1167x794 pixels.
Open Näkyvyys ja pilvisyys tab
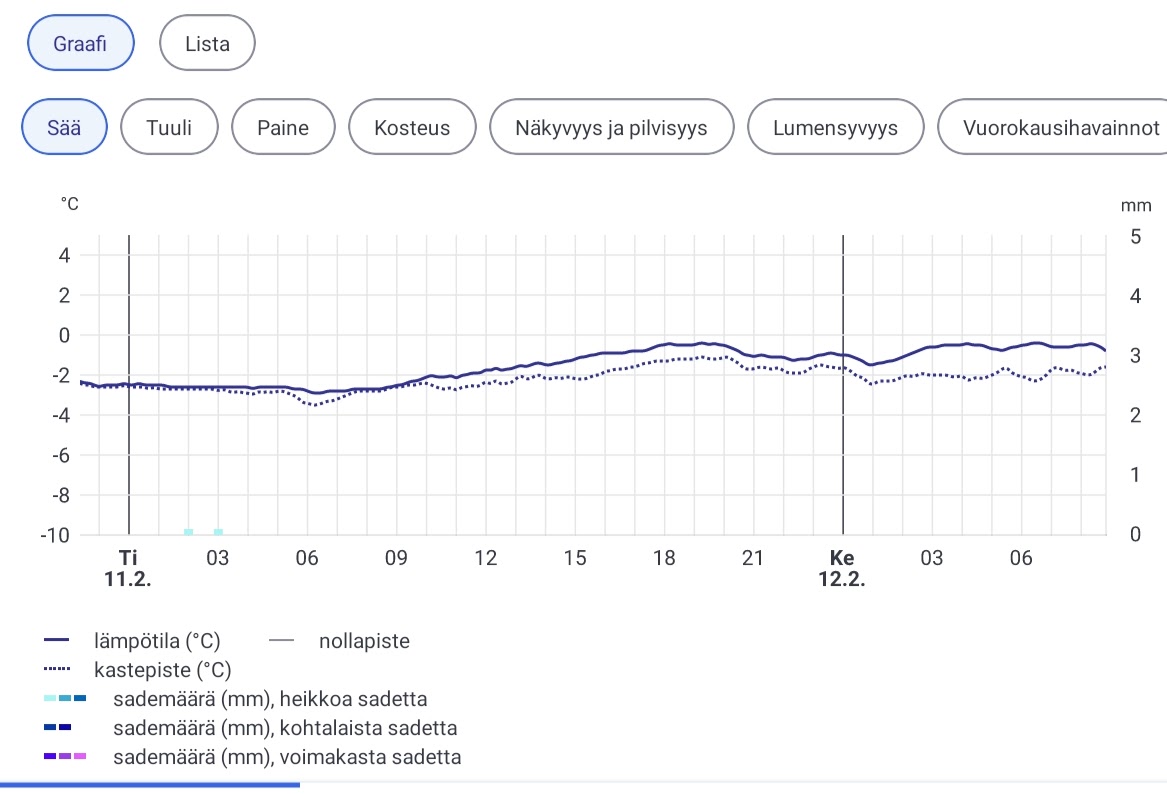point(611,127)
